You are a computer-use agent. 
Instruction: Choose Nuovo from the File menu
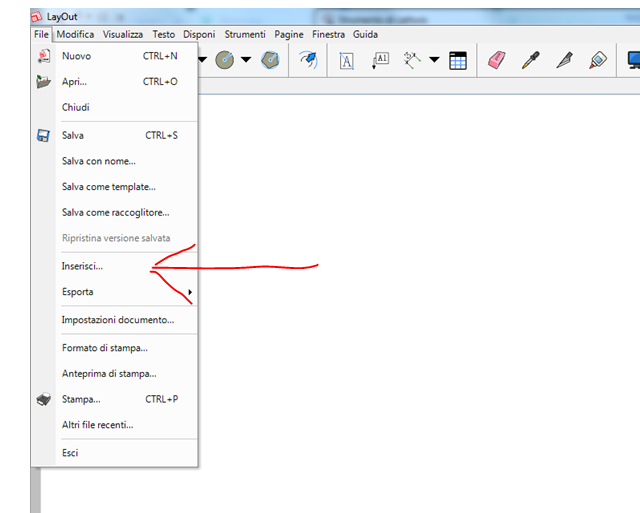(76, 56)
